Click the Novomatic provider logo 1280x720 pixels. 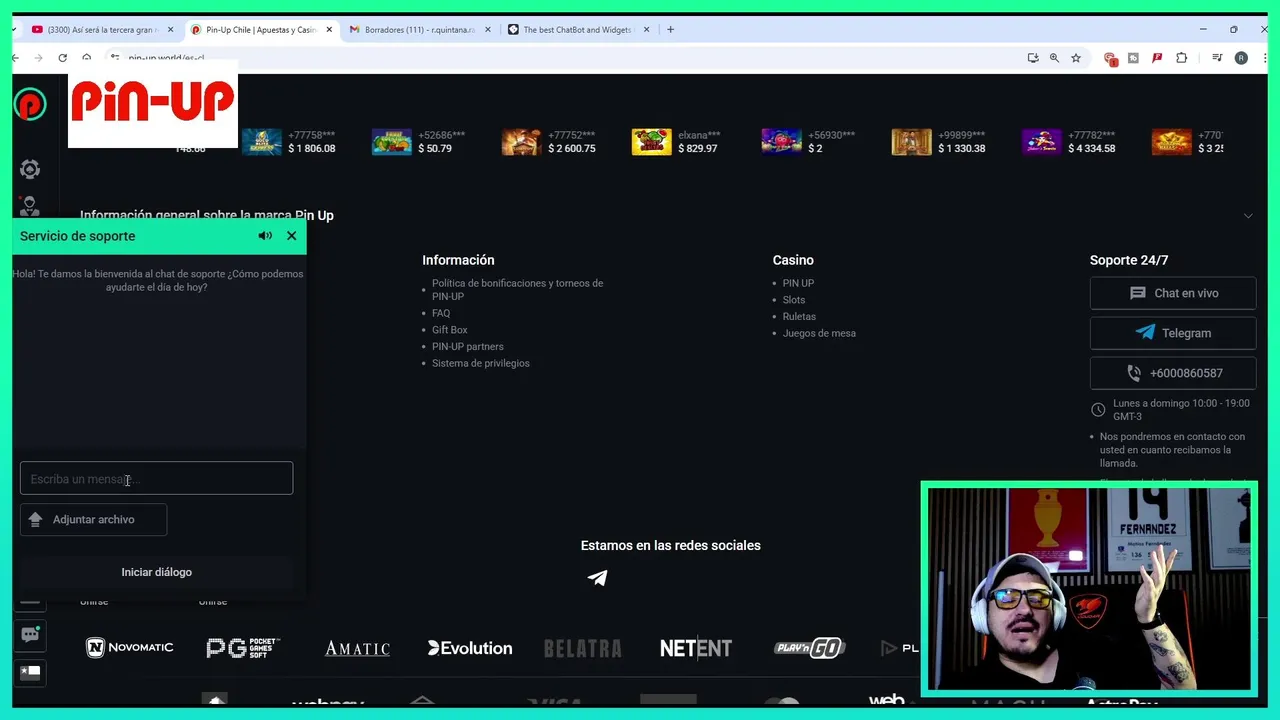click(x=129, y=648)
